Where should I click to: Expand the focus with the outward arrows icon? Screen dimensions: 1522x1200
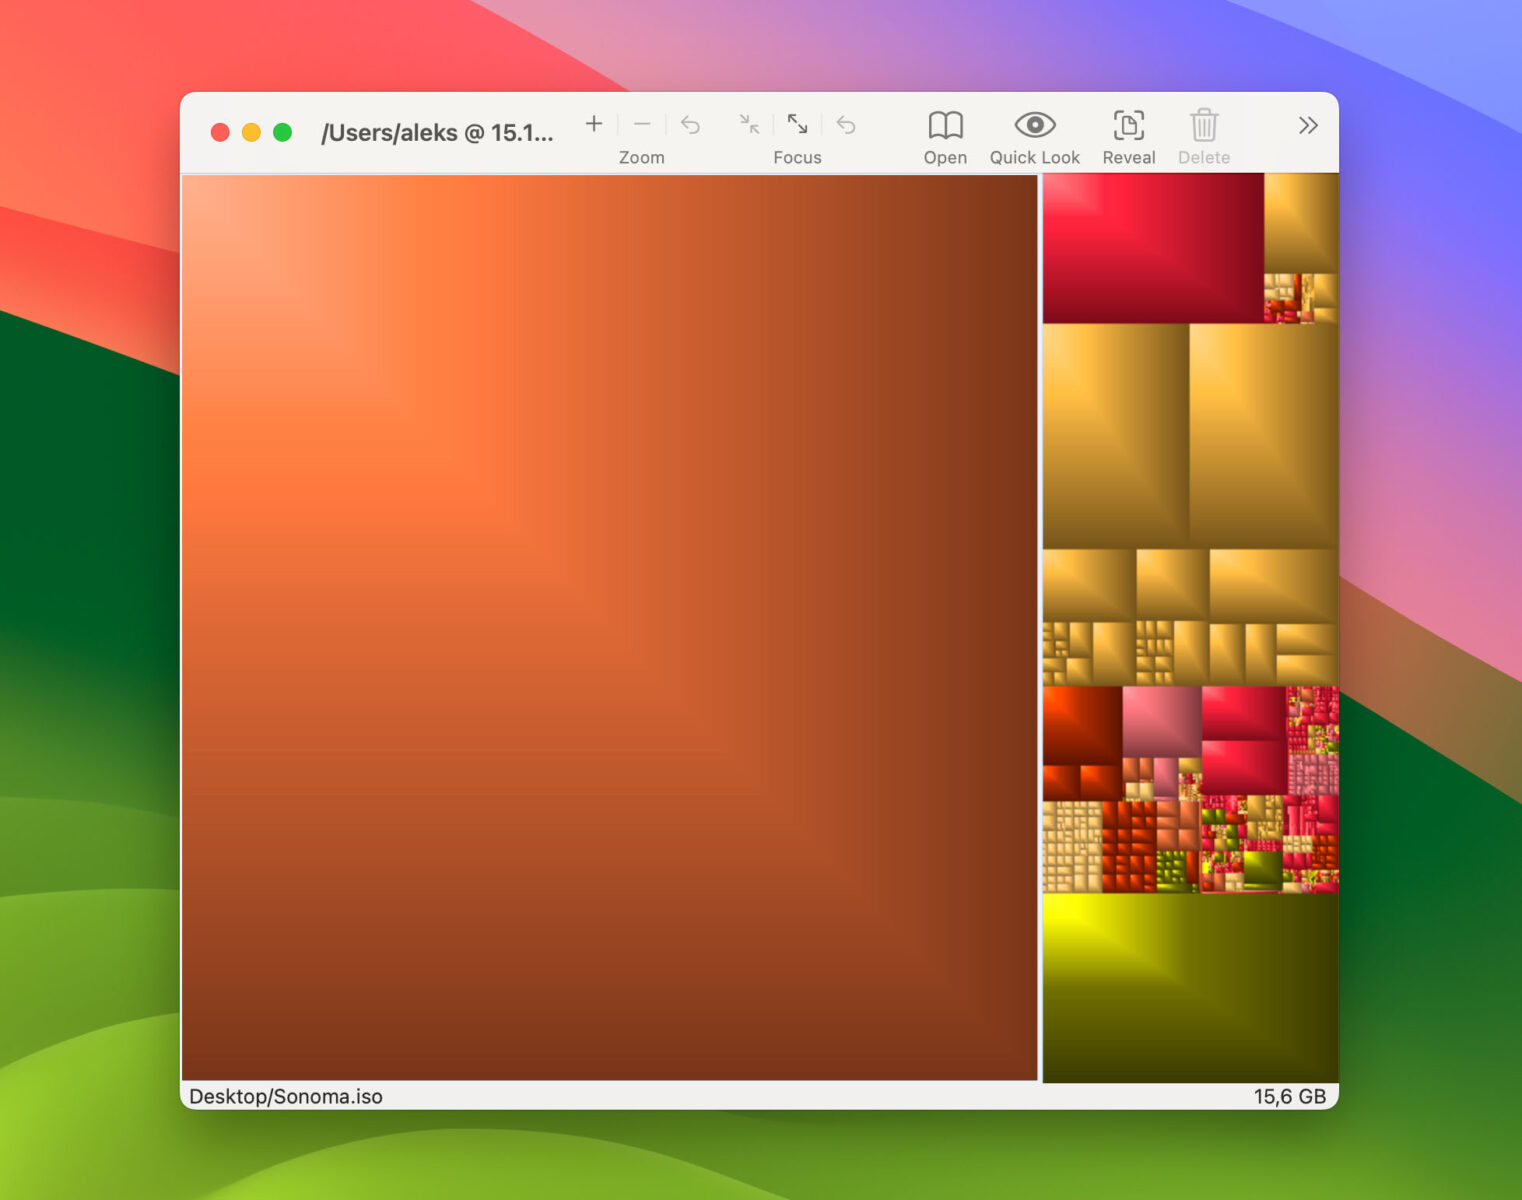click(x=797, y=124)
